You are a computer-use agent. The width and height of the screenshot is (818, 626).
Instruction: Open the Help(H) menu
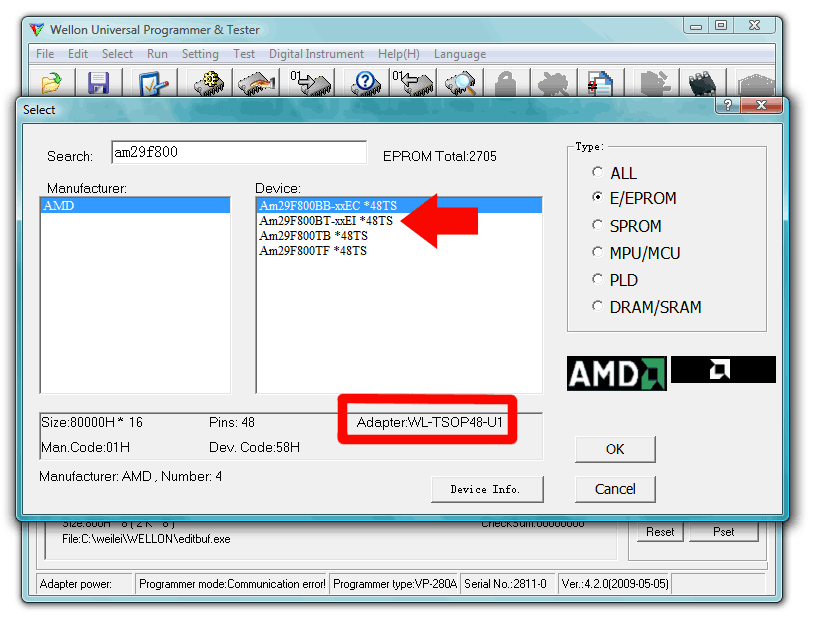point(399,54)
